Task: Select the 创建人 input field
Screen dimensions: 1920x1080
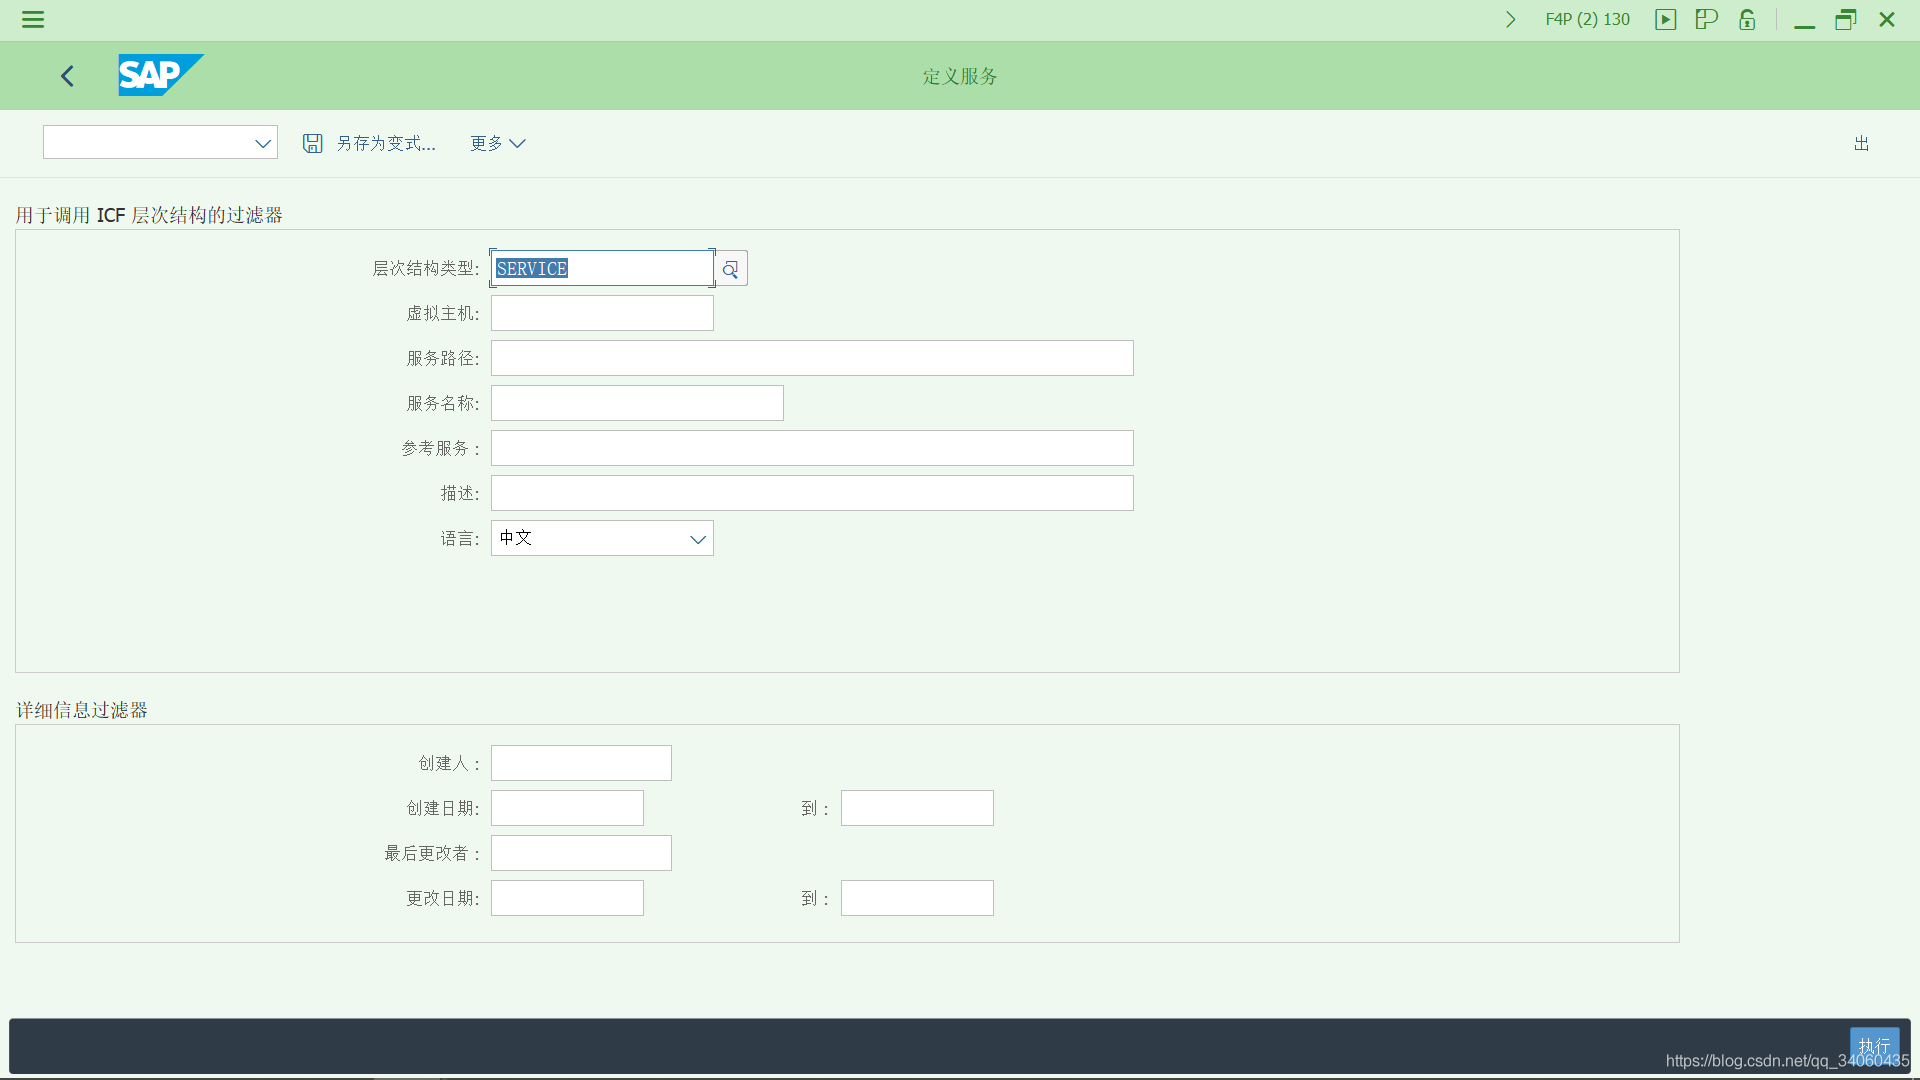Action: pos(581,764)
